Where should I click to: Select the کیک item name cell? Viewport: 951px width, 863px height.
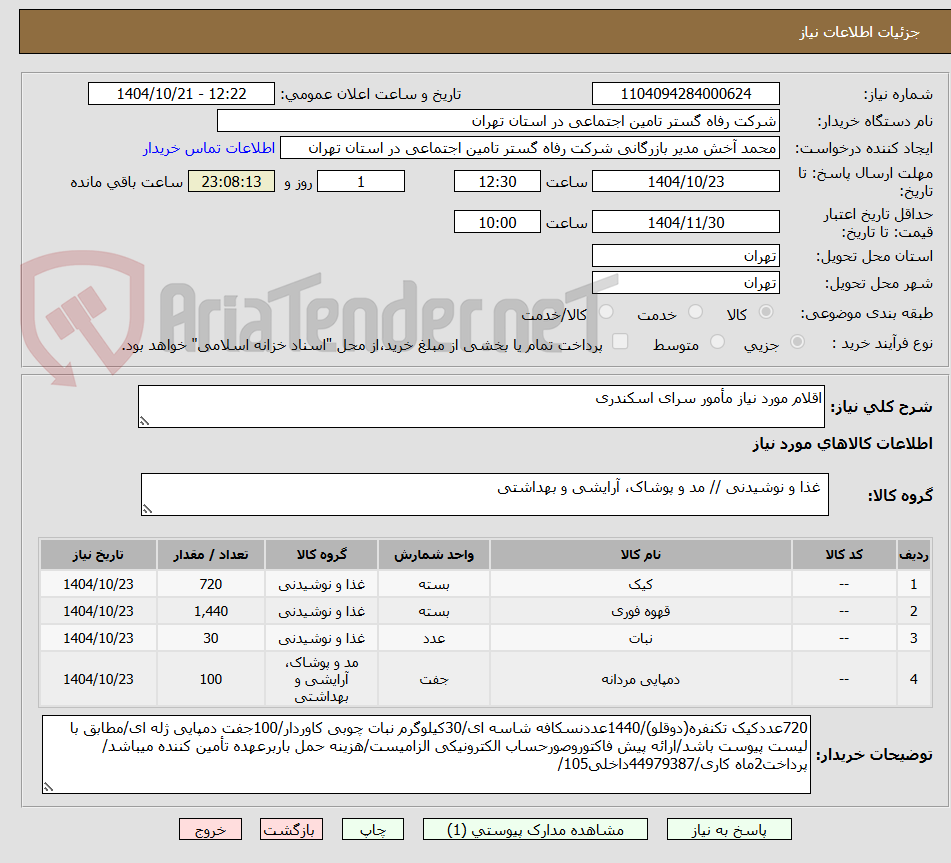pyautogui.click(x=640, y=584)
